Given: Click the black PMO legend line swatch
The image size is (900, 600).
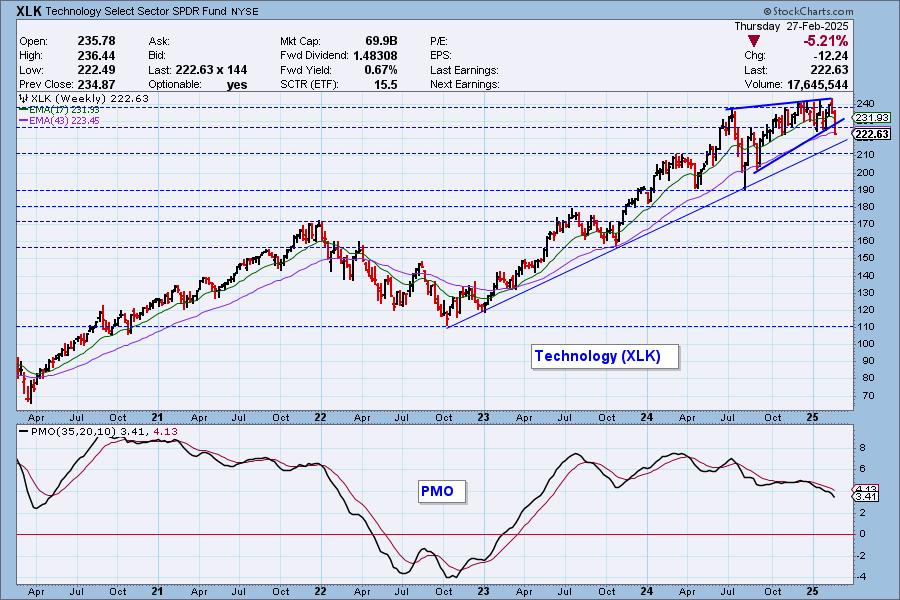Looking at the screenshot, I should pos(24,432).
